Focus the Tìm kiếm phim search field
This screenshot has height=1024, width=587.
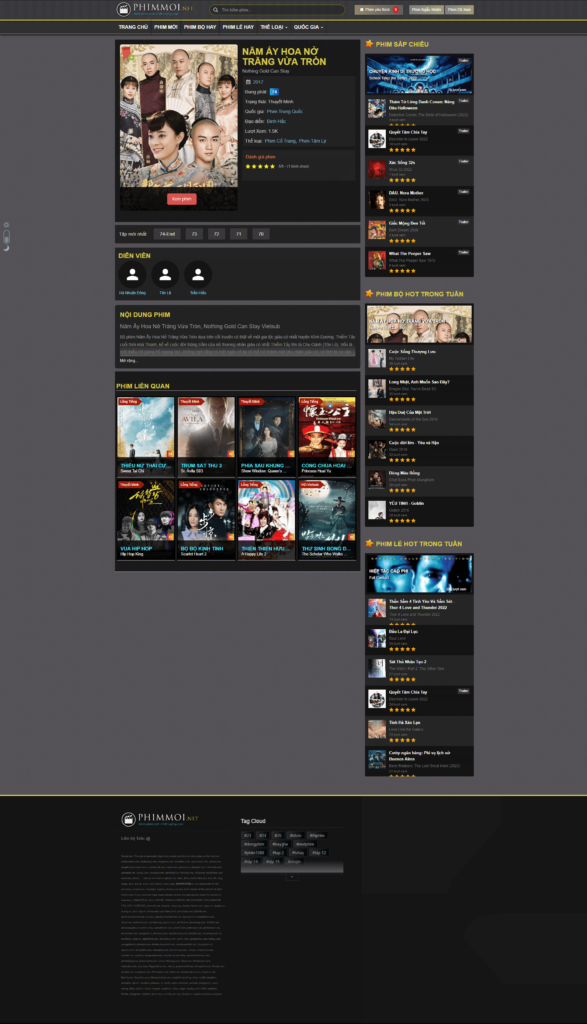click(x=277, y=10)
